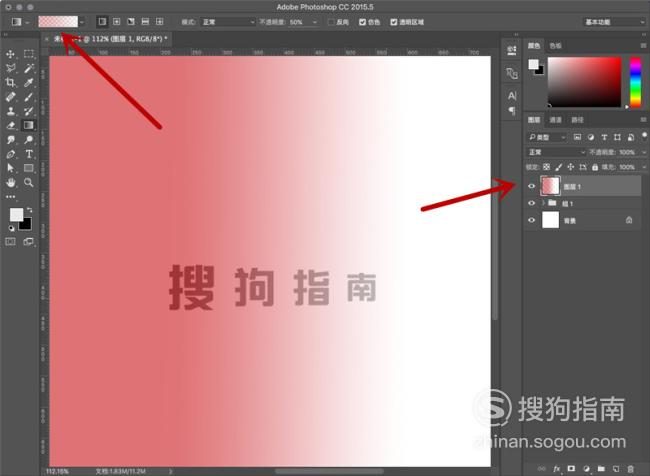The image size is (650, 476).
Task: Open the layer opacity dropdown arrow
Action: click(x=644, y=152)
